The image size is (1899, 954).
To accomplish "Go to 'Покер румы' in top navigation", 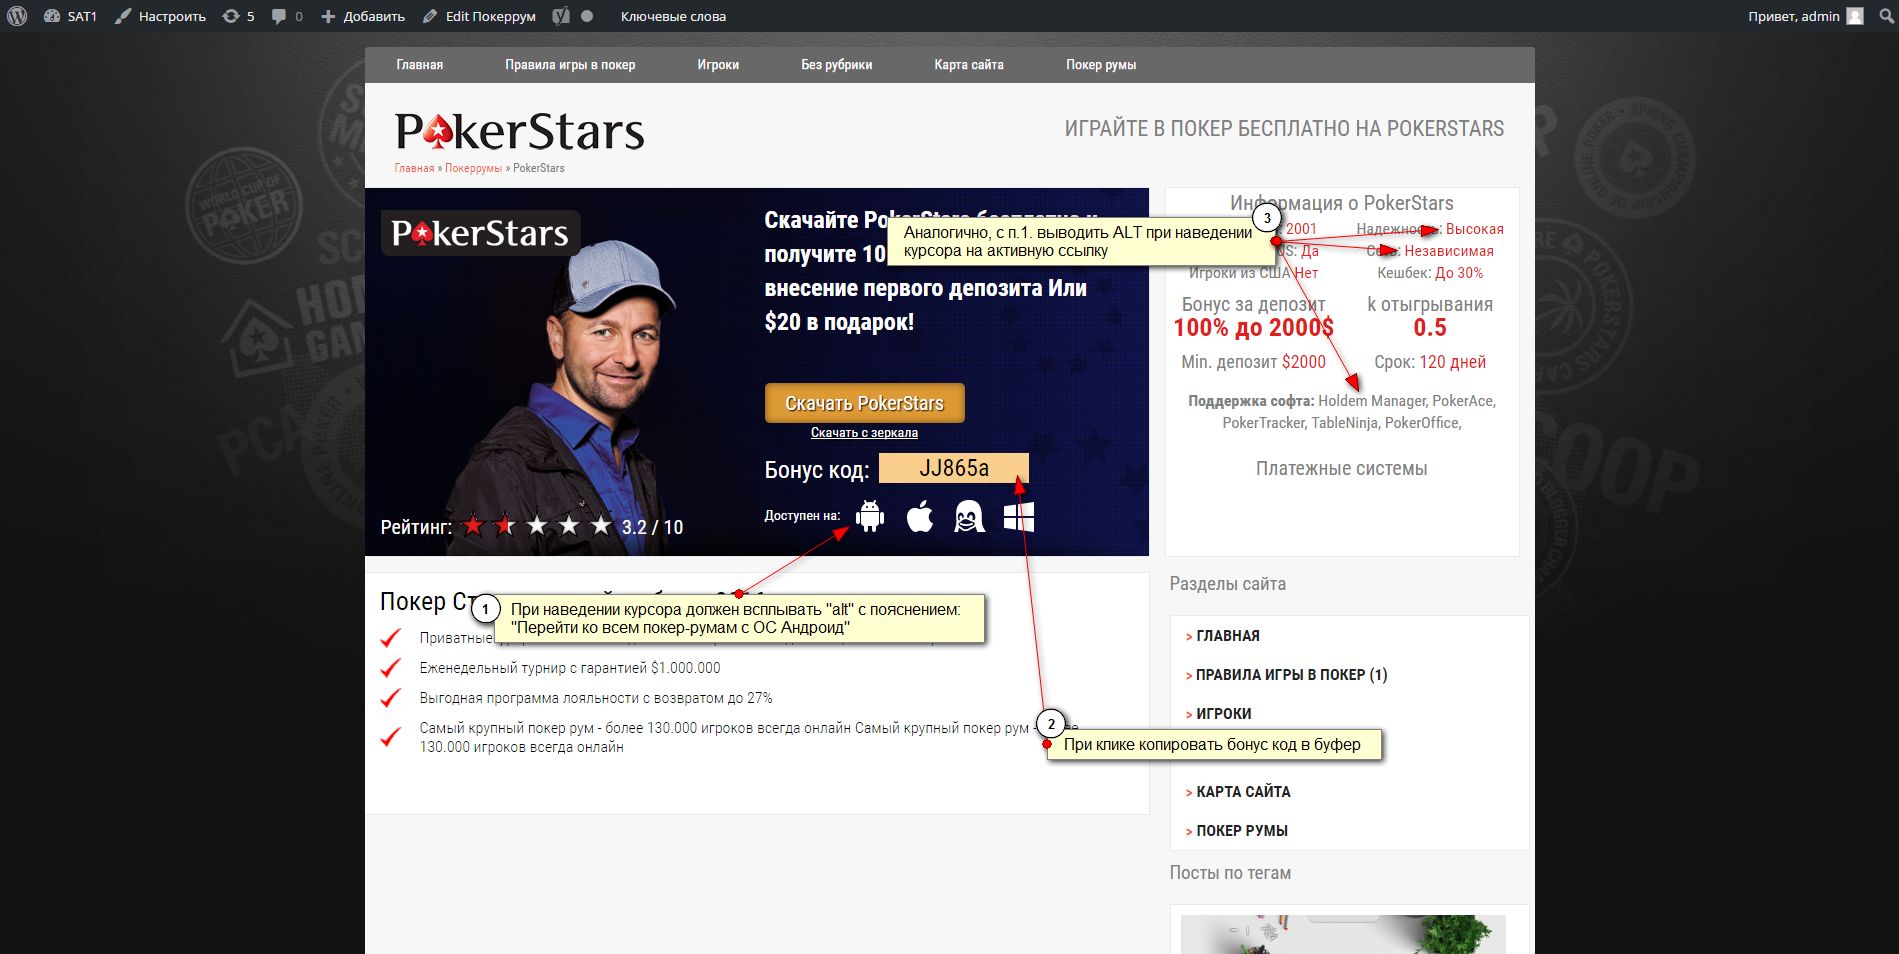I will pos(1100,65).
